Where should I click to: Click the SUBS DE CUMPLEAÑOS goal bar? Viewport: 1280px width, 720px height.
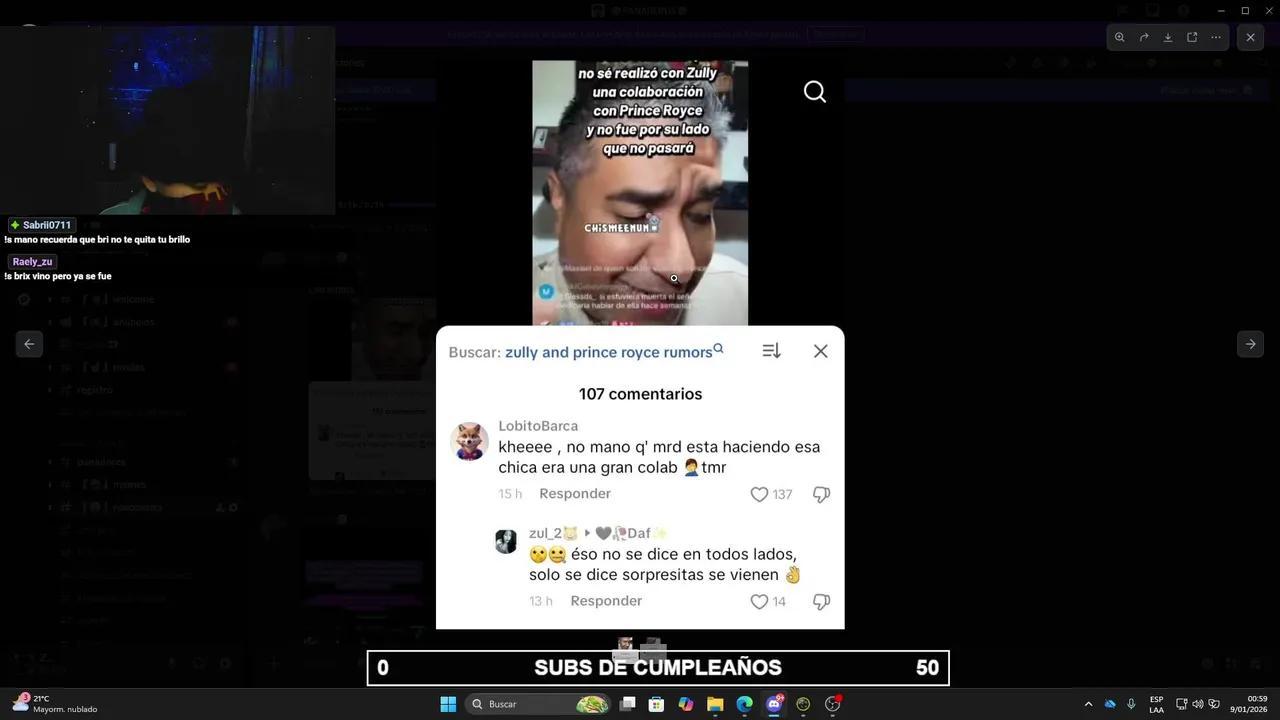coord(658,668)
